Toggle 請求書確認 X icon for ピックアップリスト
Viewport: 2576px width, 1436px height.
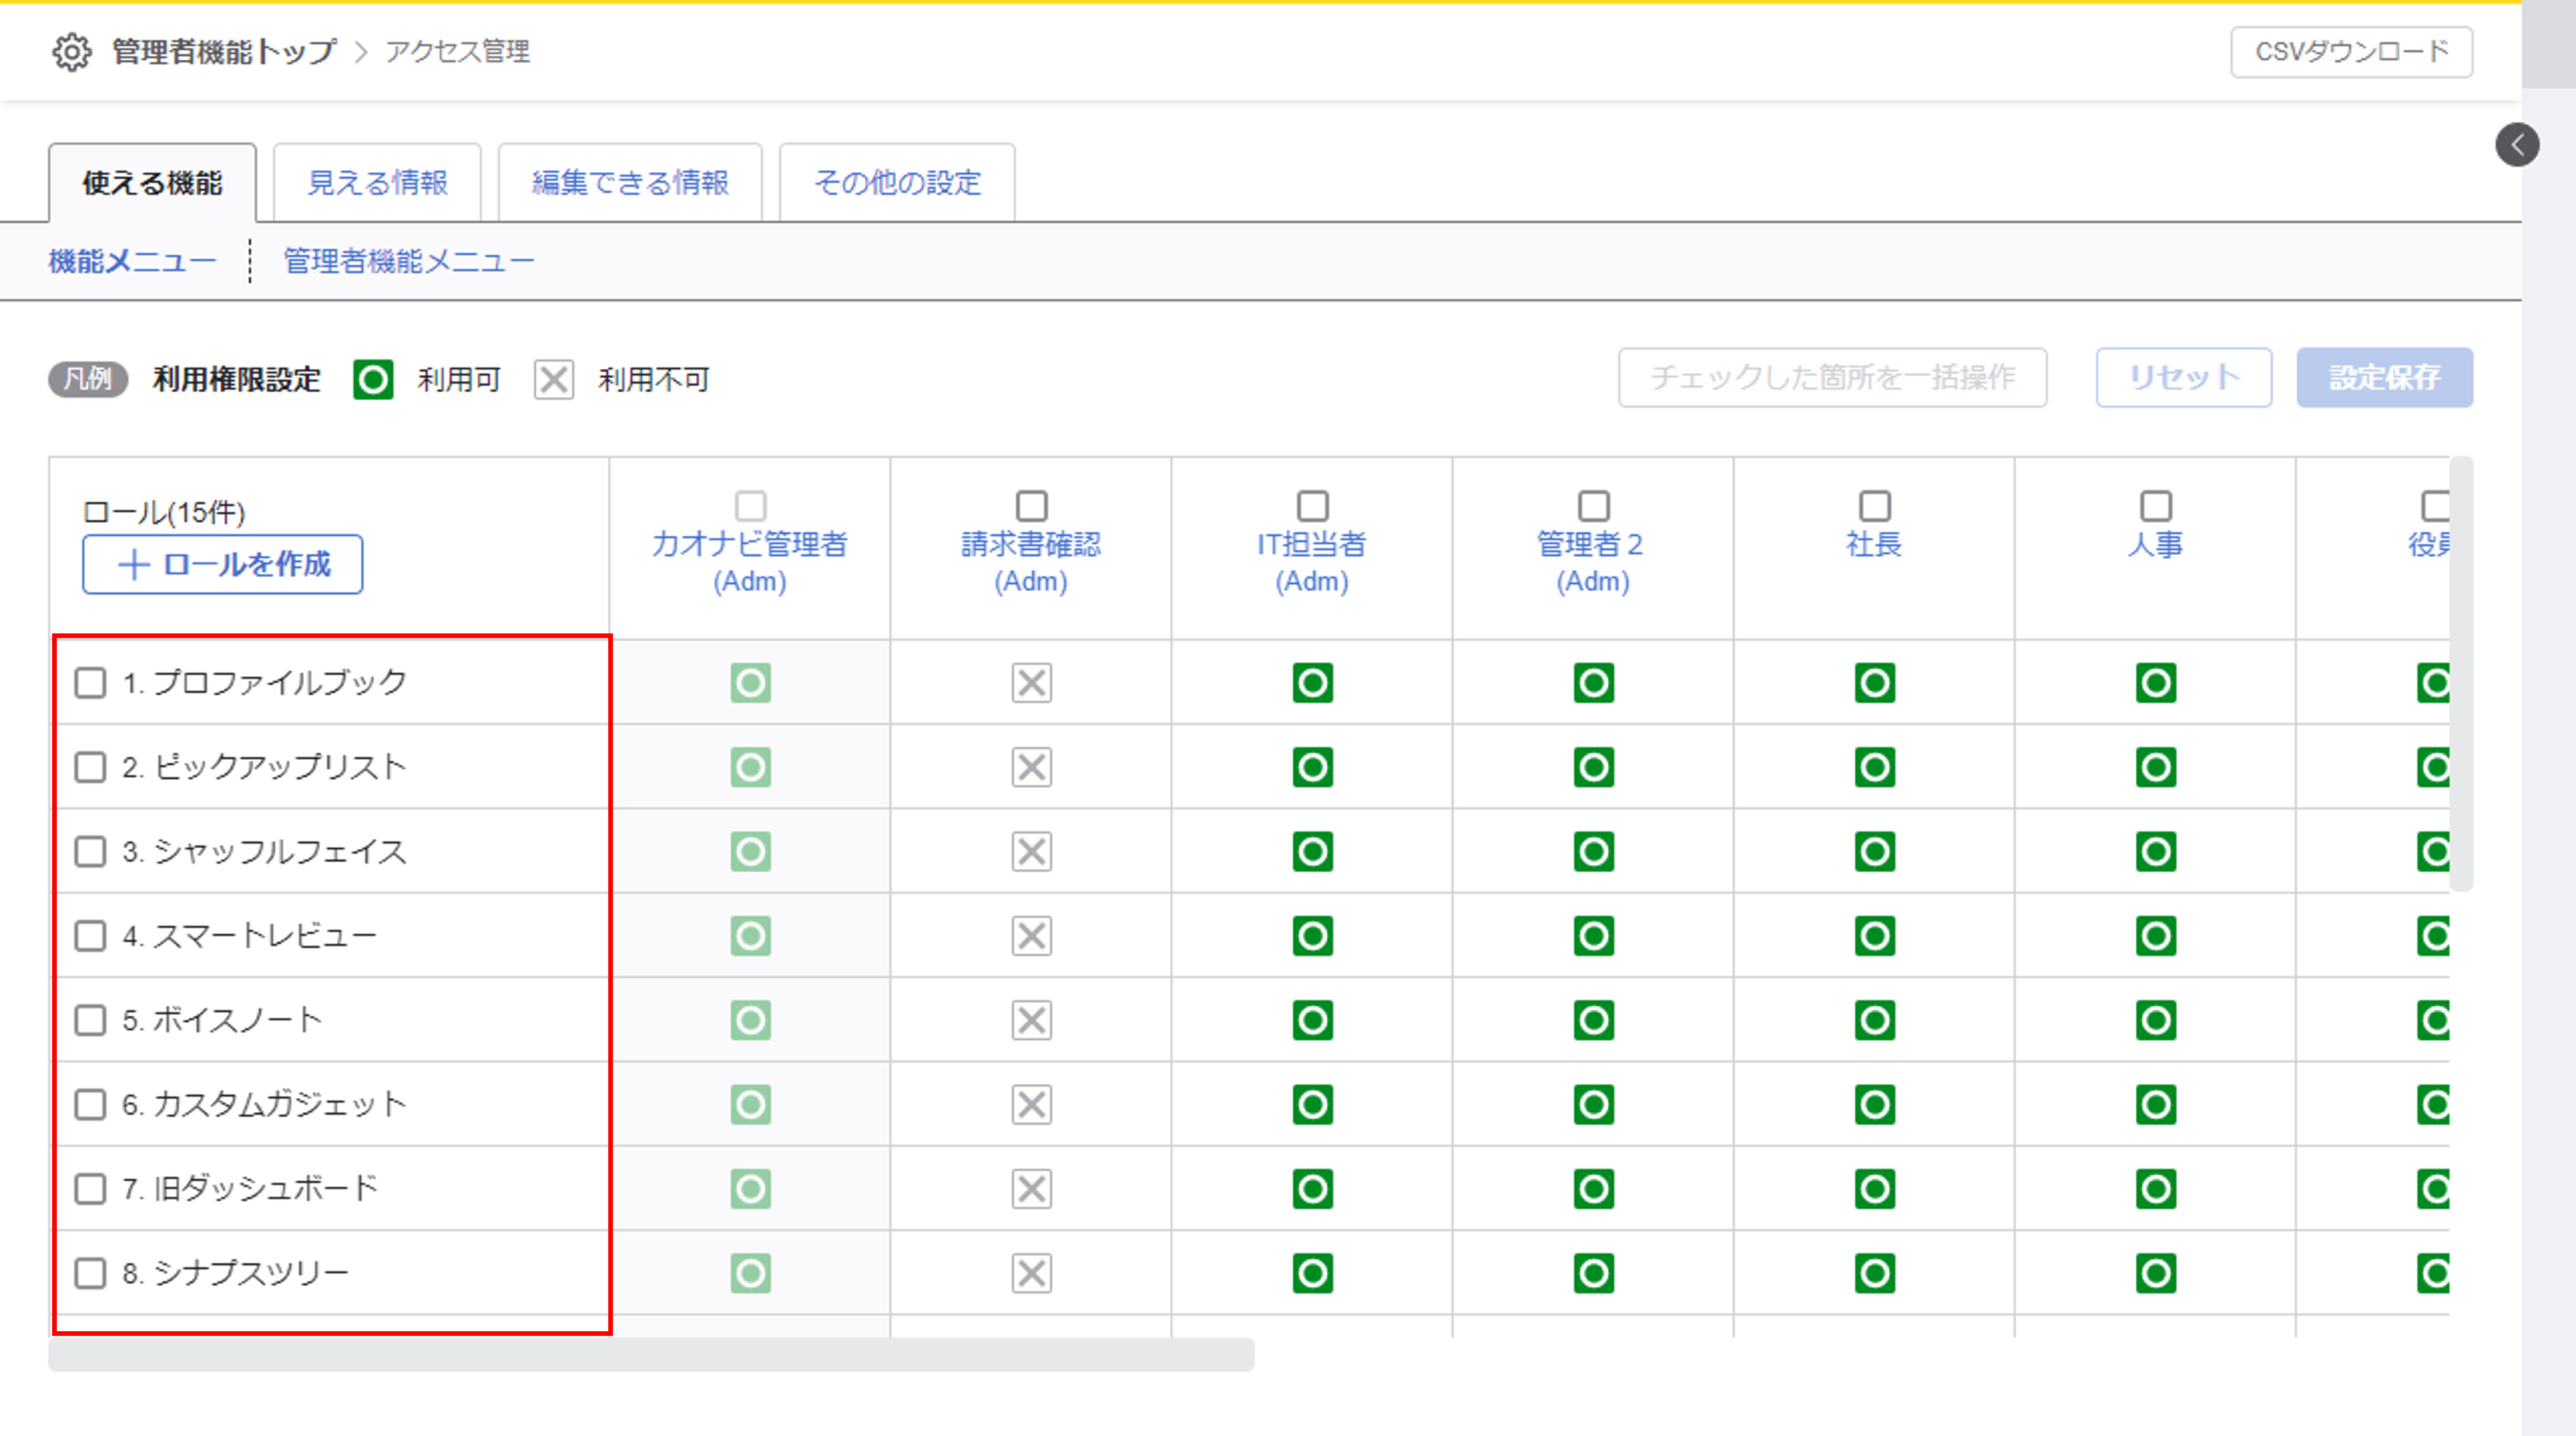(x=1031, y=767)
